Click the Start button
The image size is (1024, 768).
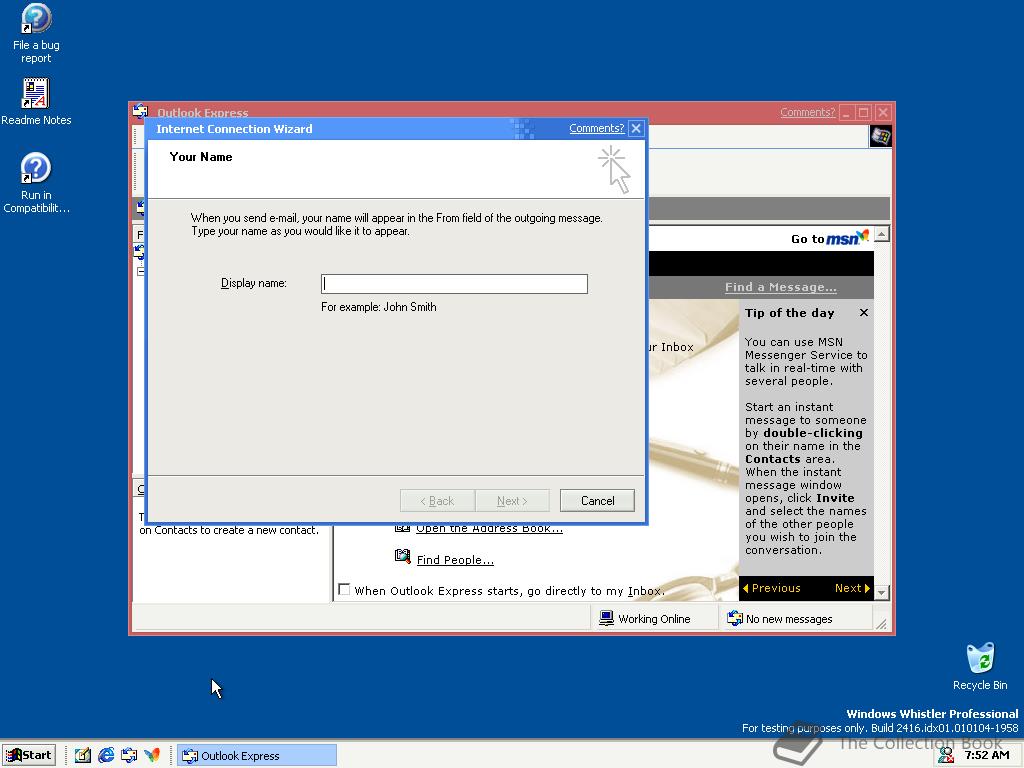29,755
